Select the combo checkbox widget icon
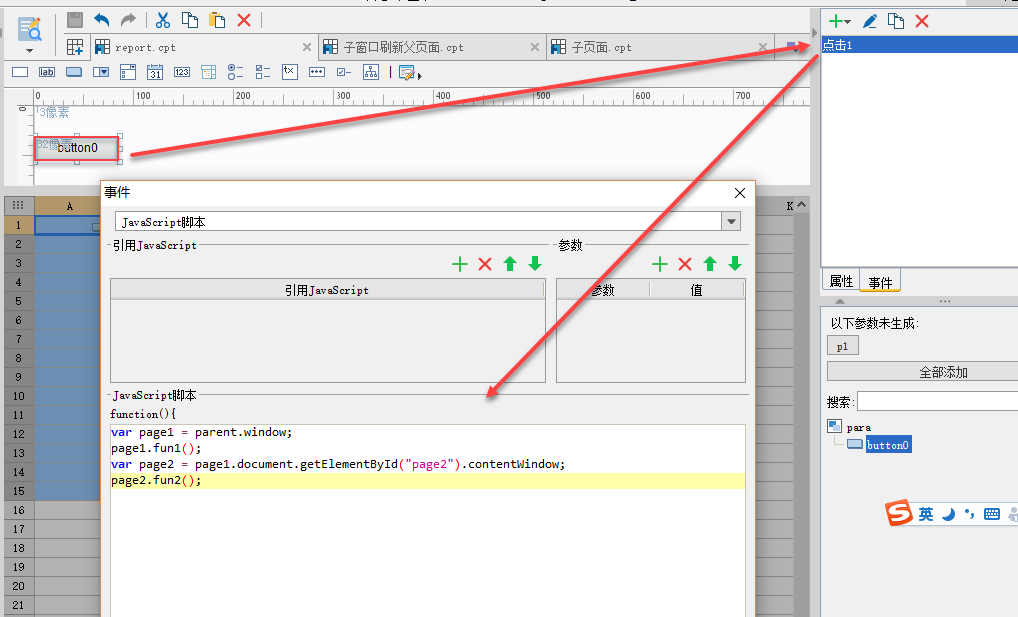1018x617 pixels. click(x=128, y=72)
